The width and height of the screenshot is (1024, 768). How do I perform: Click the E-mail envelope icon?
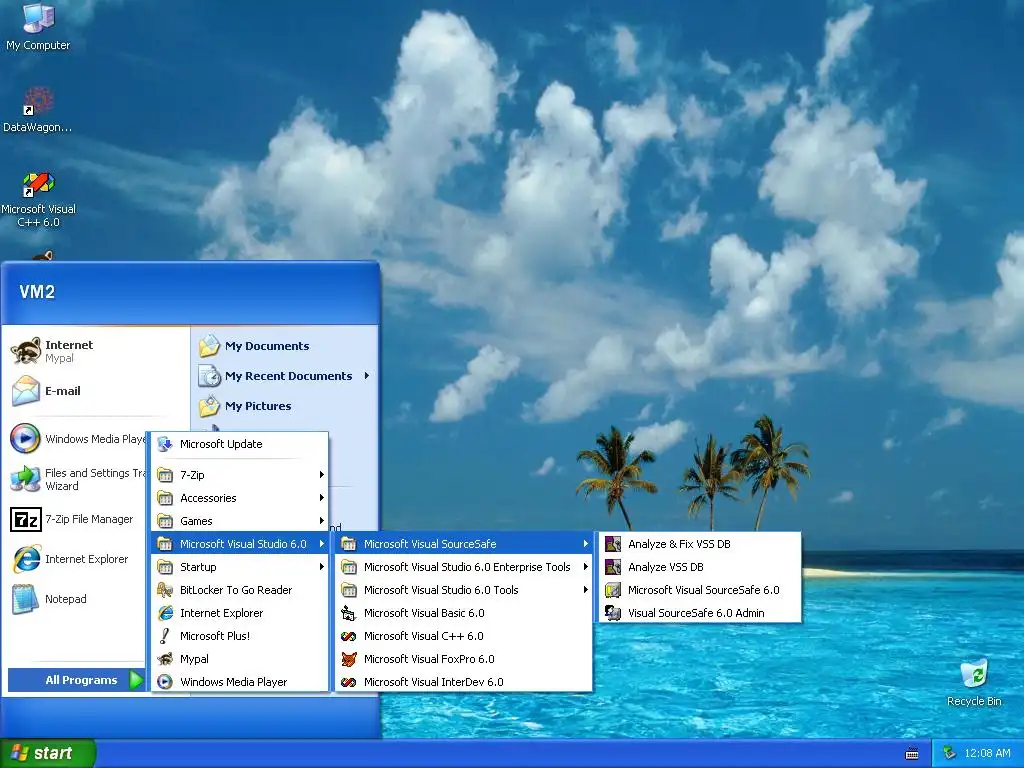pos(25,391)
